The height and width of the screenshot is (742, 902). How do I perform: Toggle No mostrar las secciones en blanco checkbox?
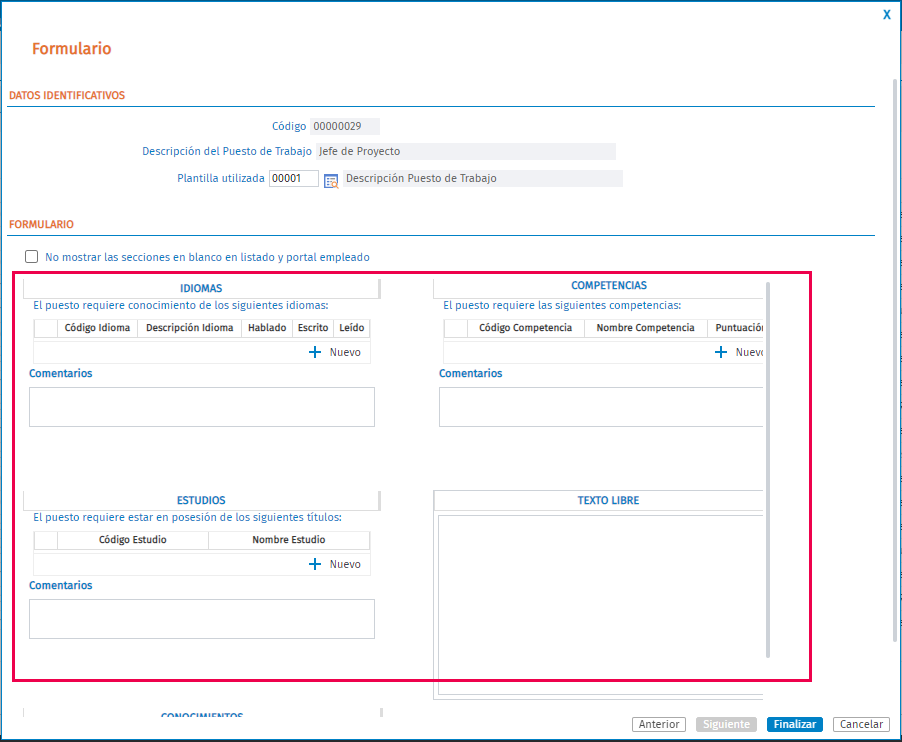(32, 257)
